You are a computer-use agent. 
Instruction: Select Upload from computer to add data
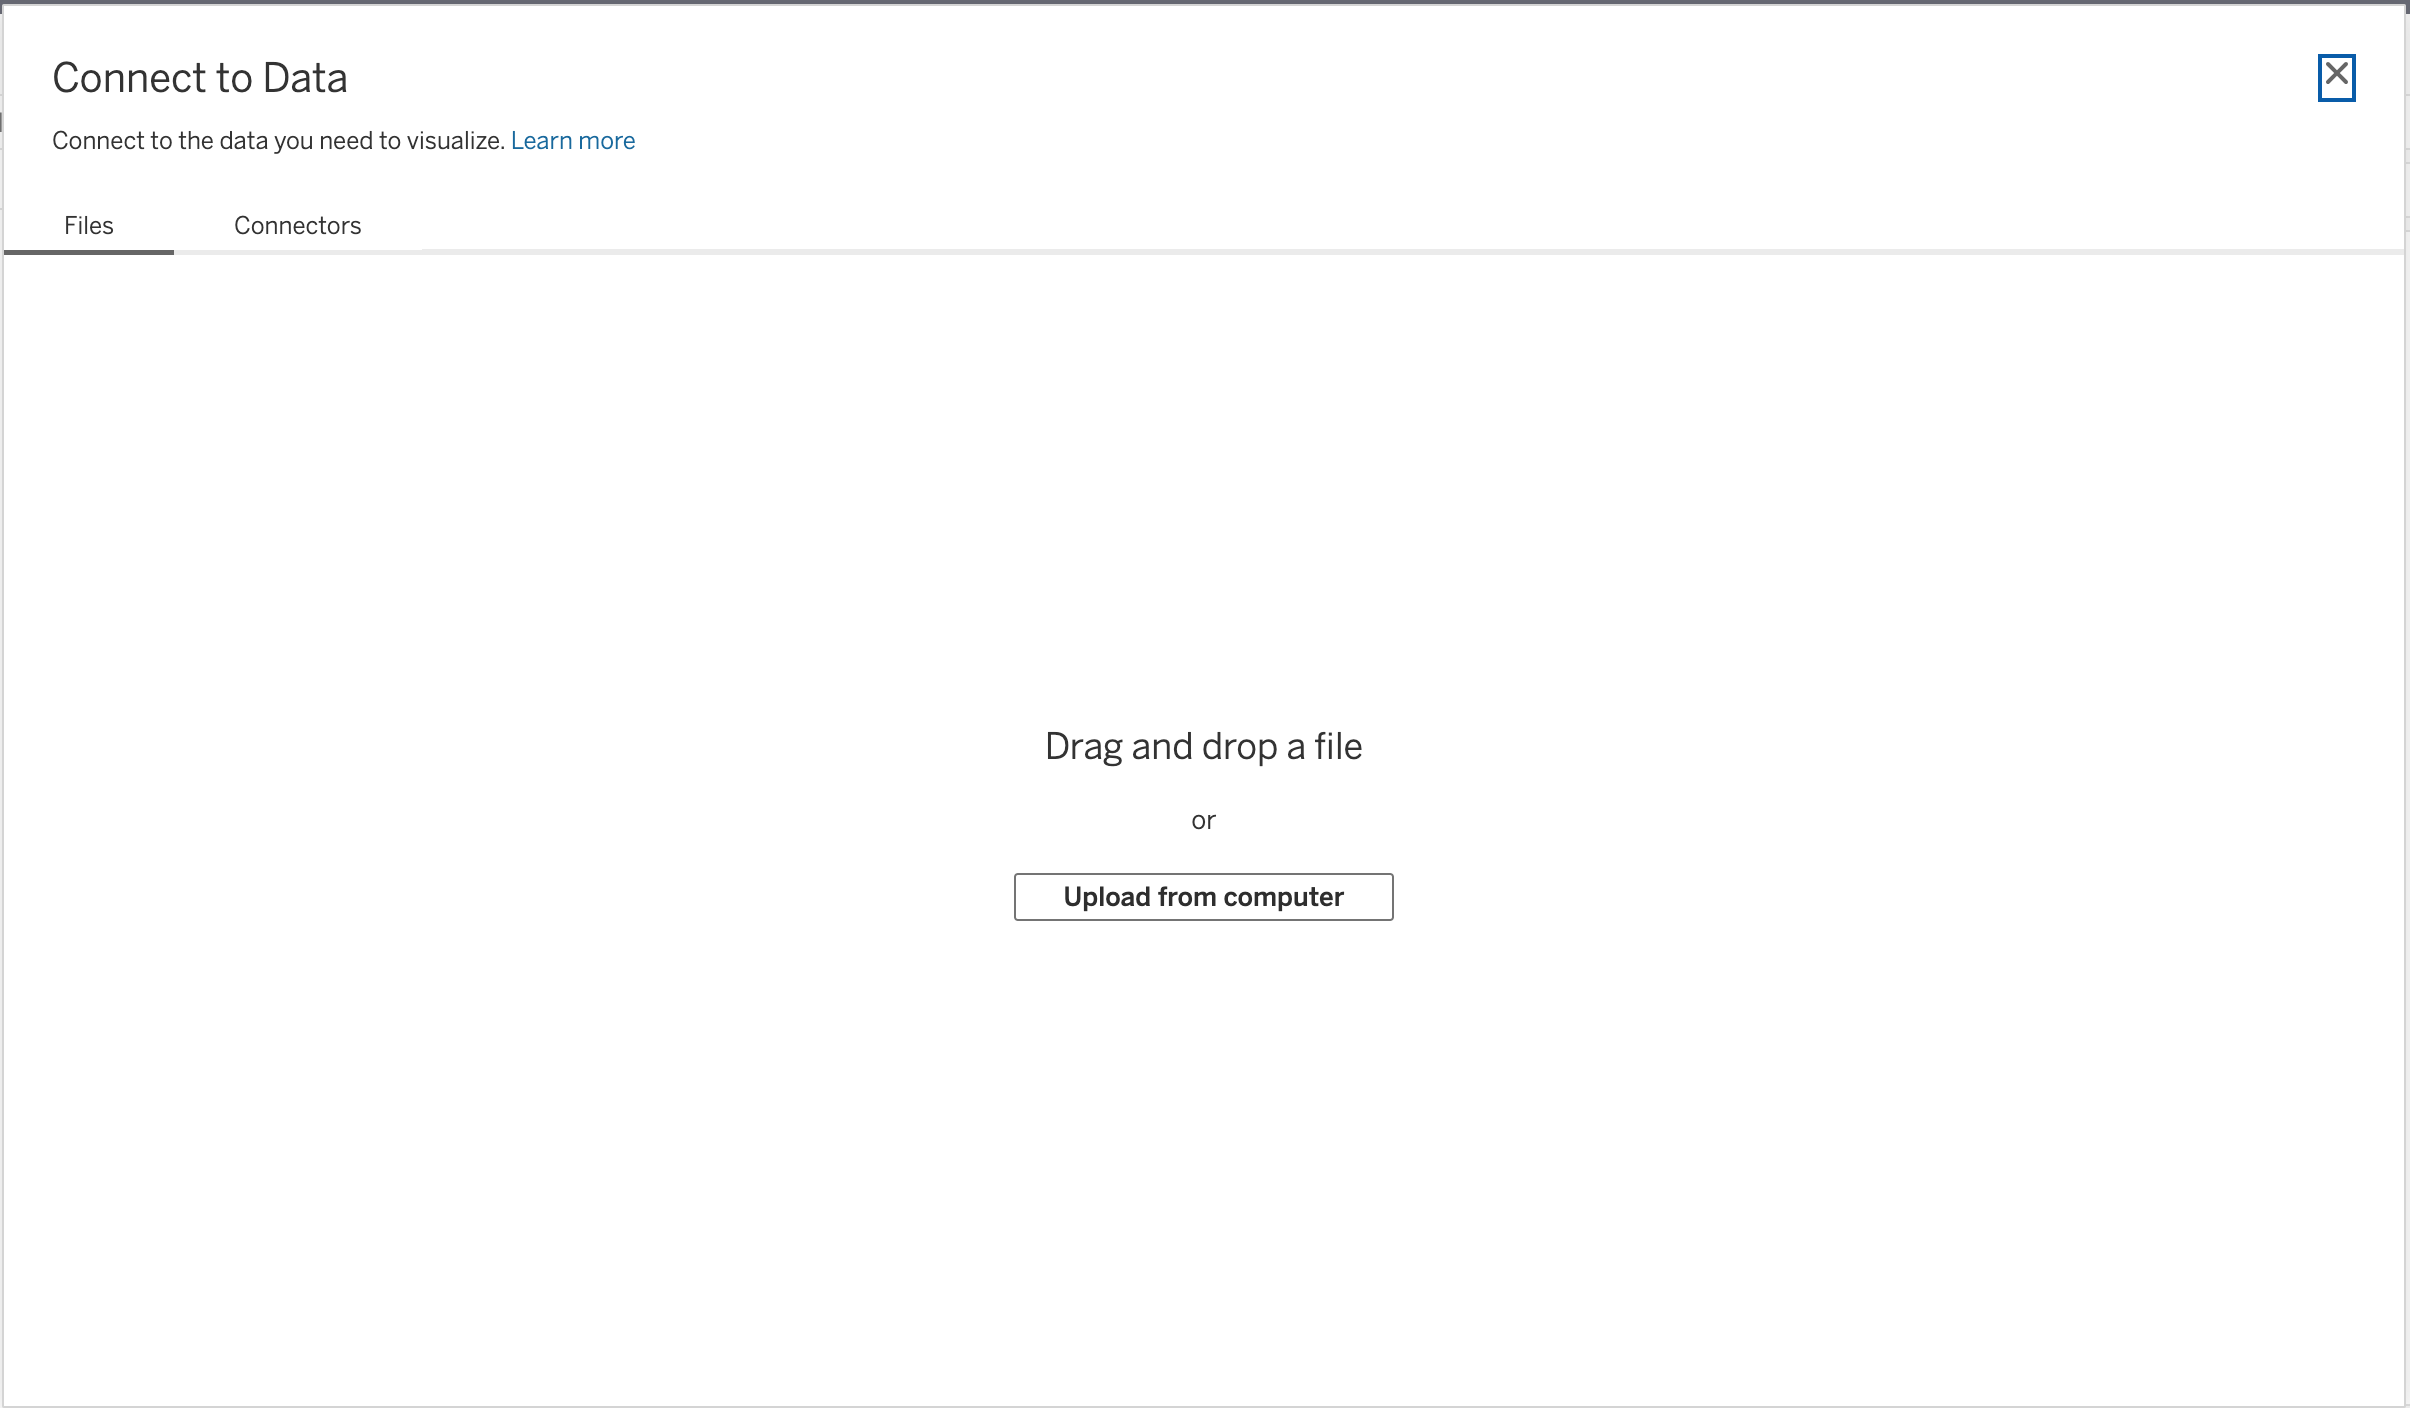1202,896
